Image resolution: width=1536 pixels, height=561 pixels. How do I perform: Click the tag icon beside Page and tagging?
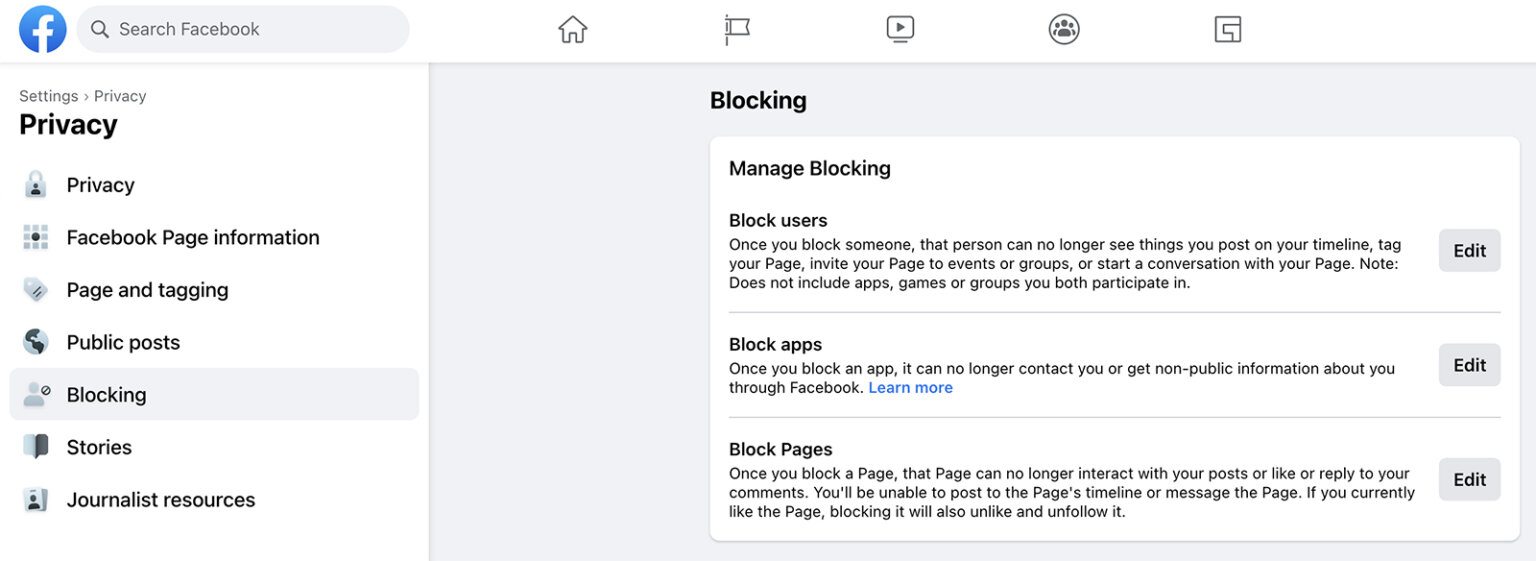pyautogui.click(x=36, y=290)
